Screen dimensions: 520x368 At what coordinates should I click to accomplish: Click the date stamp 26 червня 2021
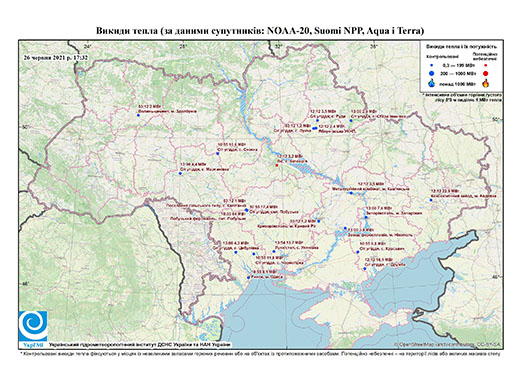coord(55,57)
